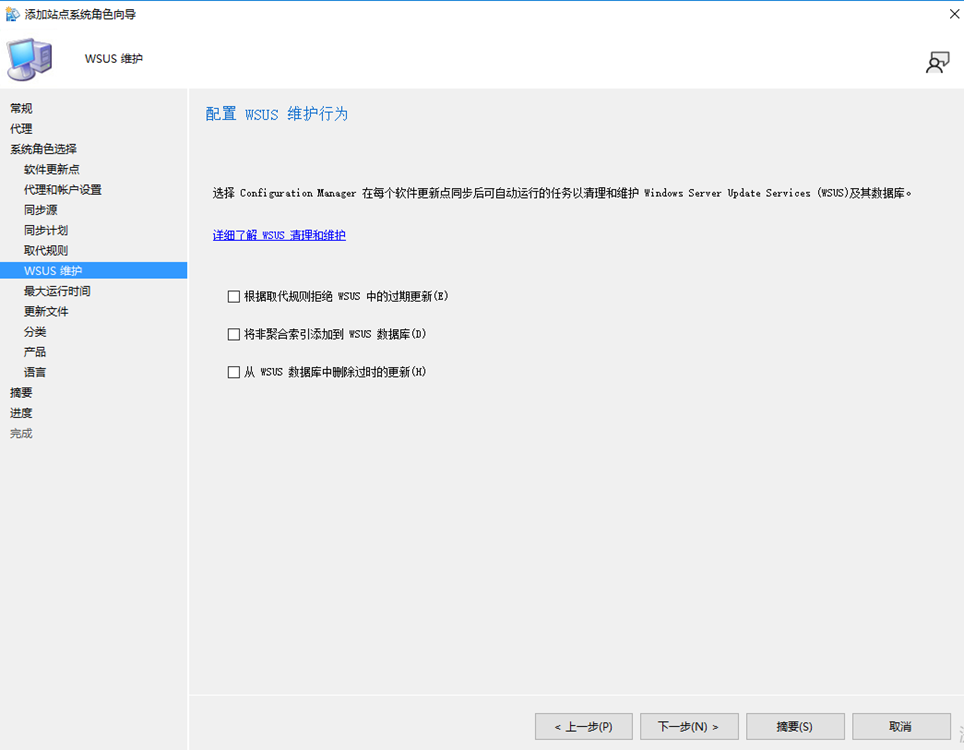The width and height of the screenshot is (964, 750).
Task: Go to 软件更新点 step
Action: pos(52,169)
